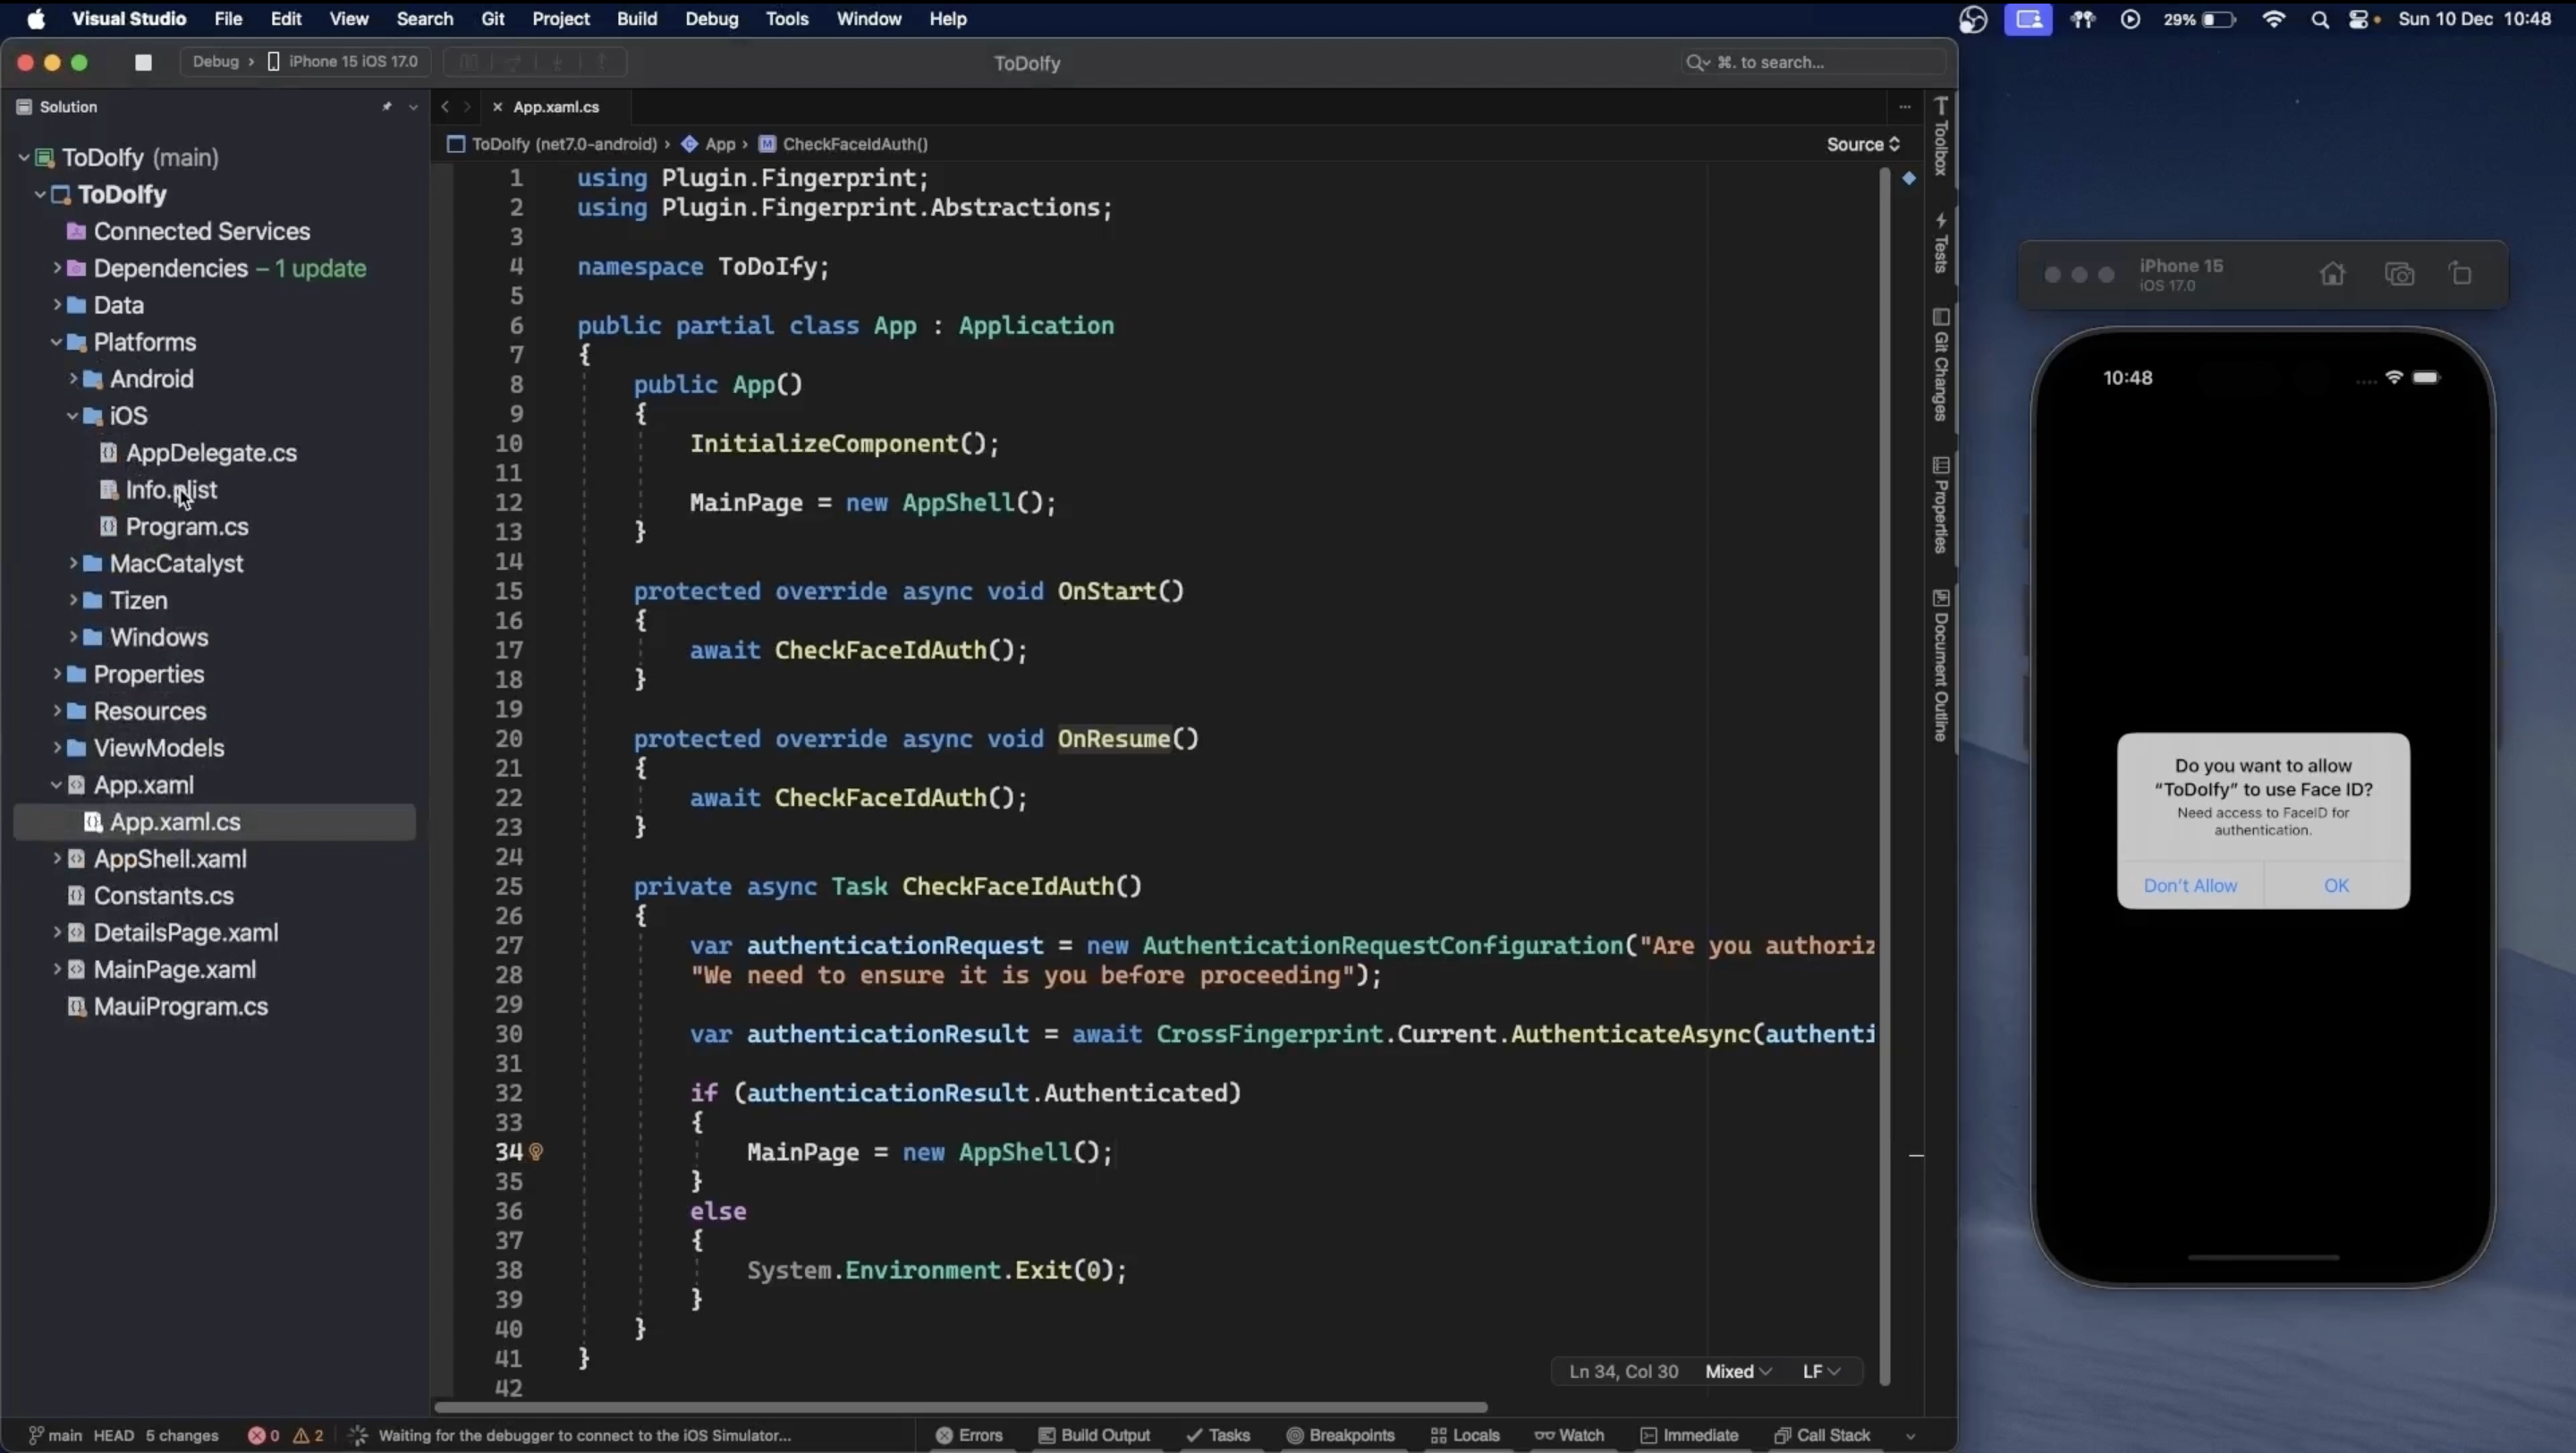Open the Tests side panel

(1940, 243)
